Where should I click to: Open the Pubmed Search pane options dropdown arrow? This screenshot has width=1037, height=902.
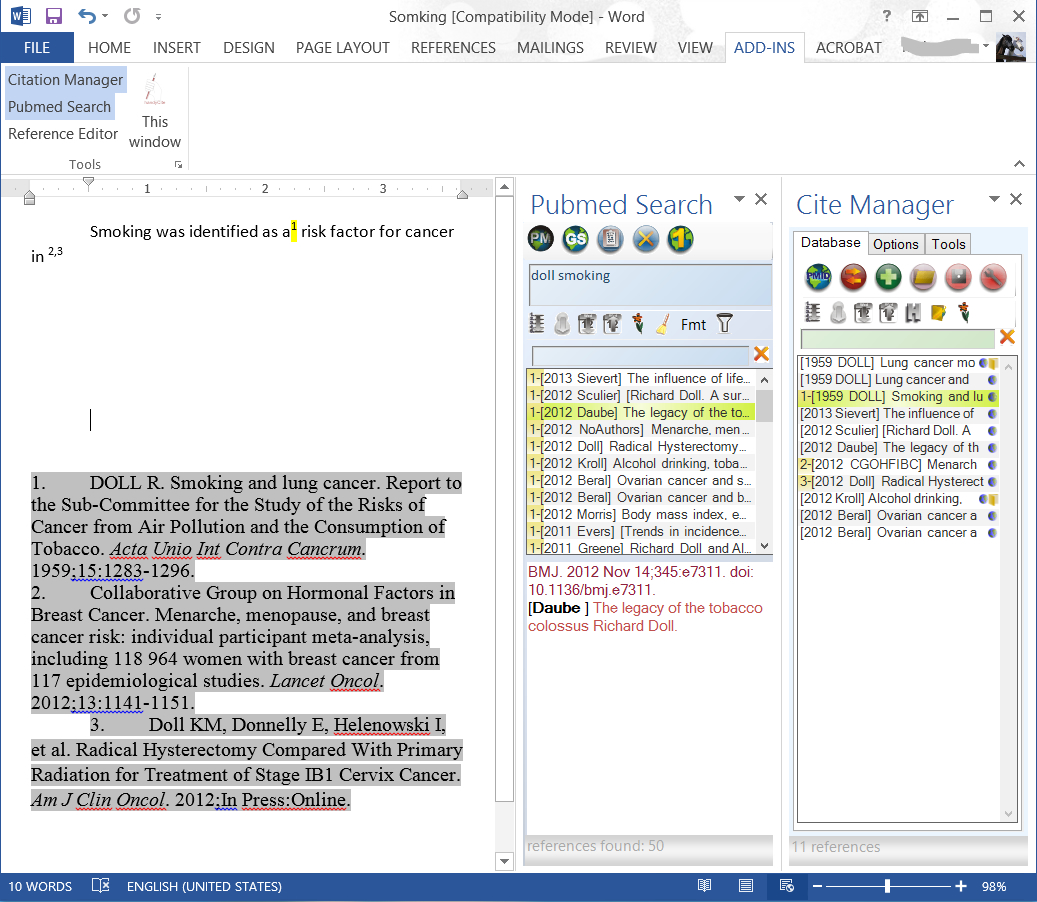point(740,199)
